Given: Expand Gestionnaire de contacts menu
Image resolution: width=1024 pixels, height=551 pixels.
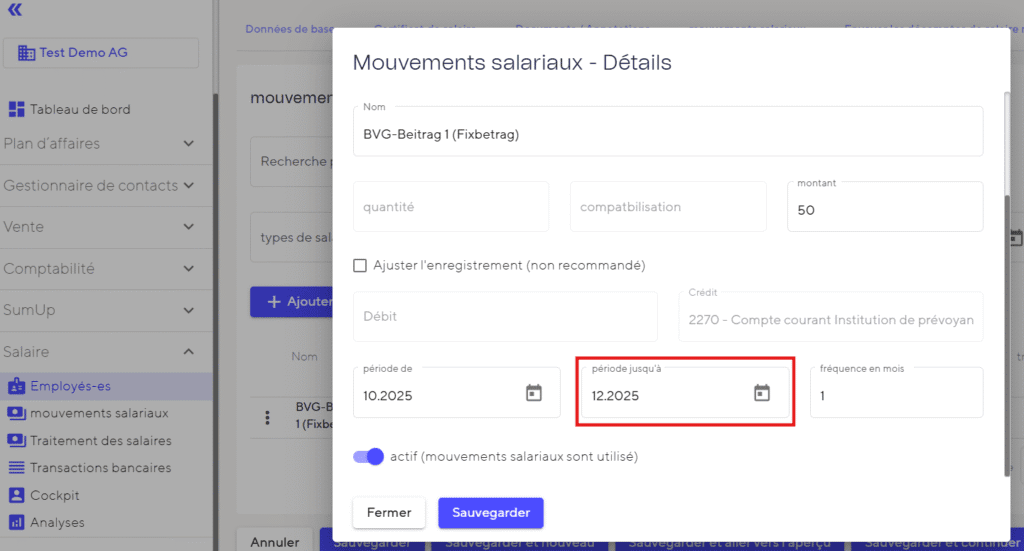Looking at the screenshot, I should pos(189,186).
